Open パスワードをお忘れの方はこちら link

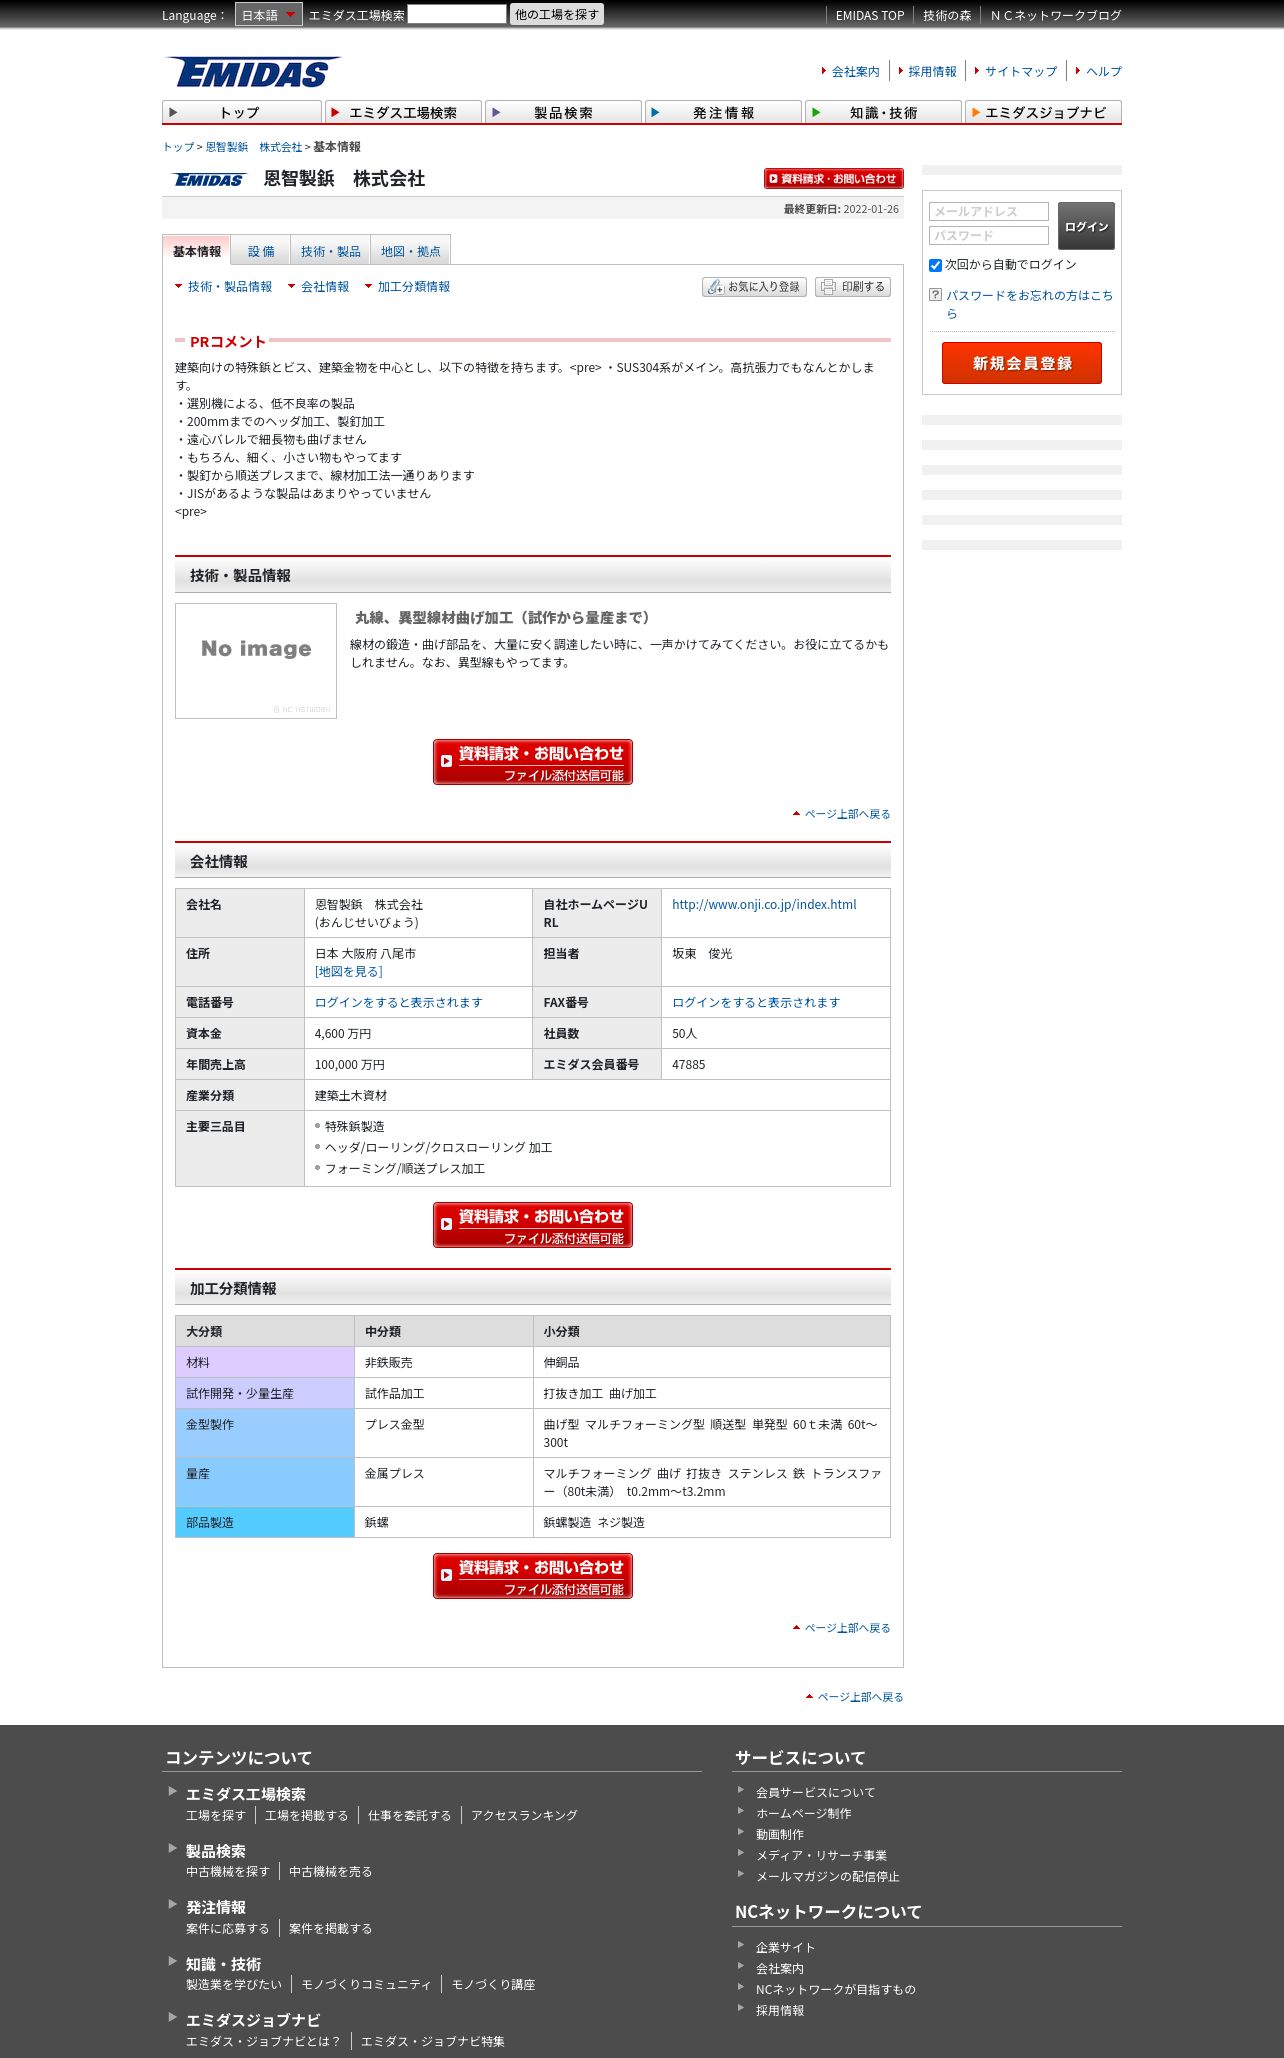1029,304
